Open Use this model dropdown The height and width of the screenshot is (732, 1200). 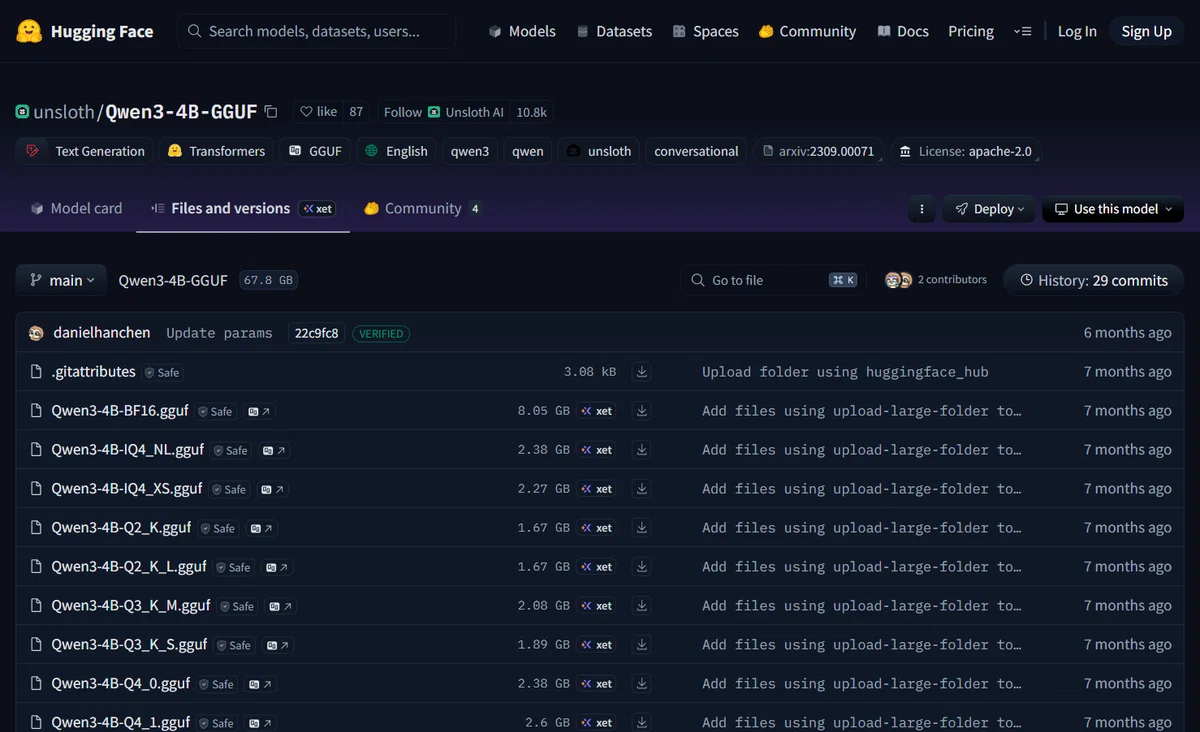pos(1113,209)
